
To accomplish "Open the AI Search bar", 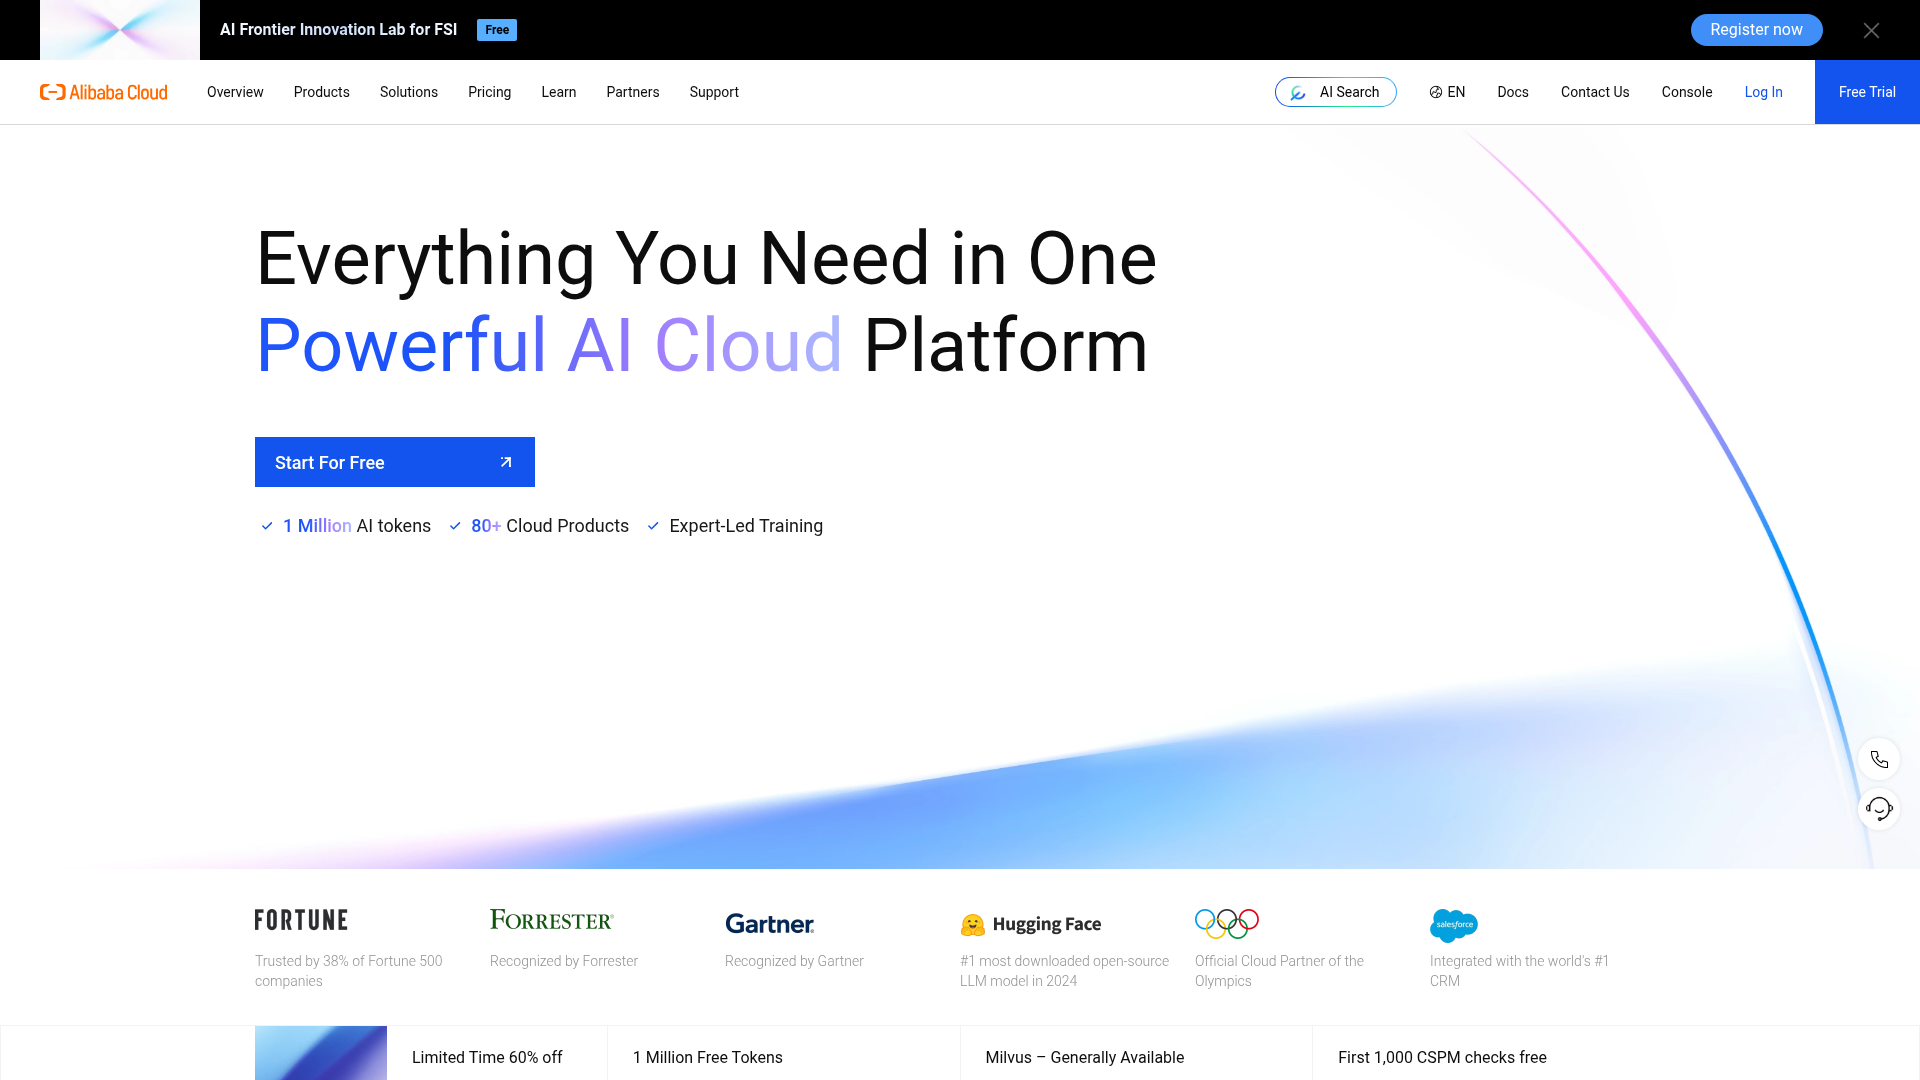I will tap(1335, 92).
